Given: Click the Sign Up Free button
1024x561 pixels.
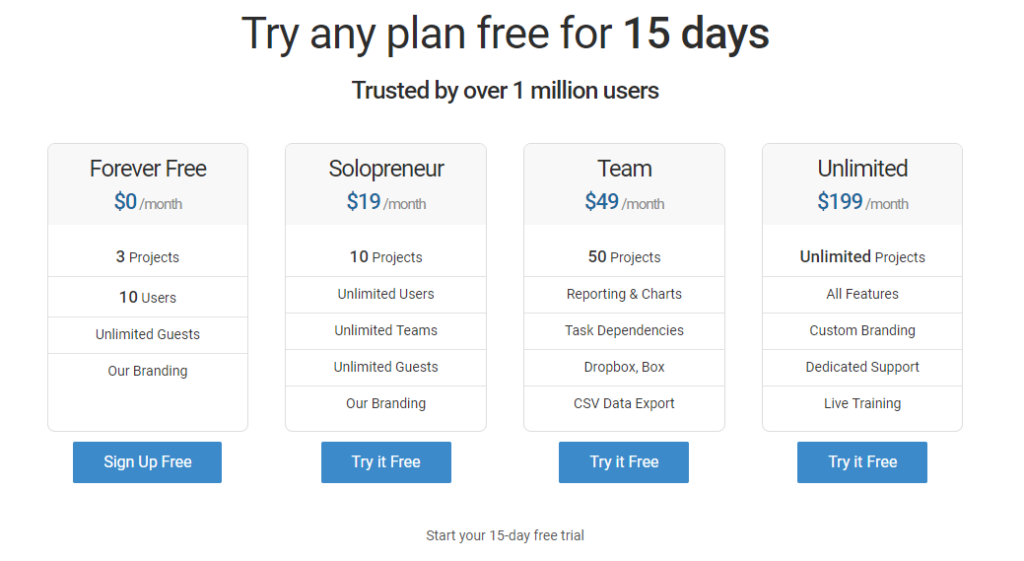Looking at the screenshot, I should coord(147,462).
